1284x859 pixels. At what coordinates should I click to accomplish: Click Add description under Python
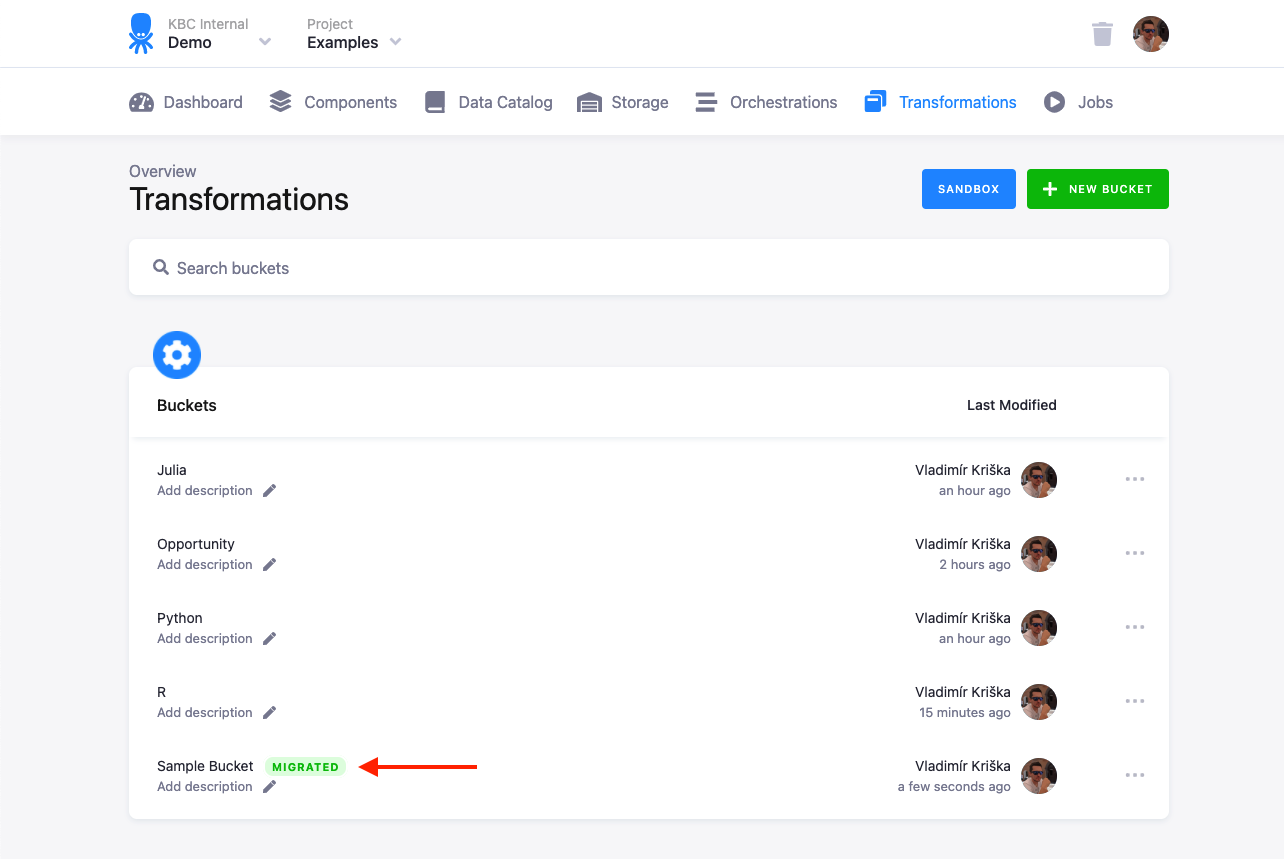tap(205, 639)
